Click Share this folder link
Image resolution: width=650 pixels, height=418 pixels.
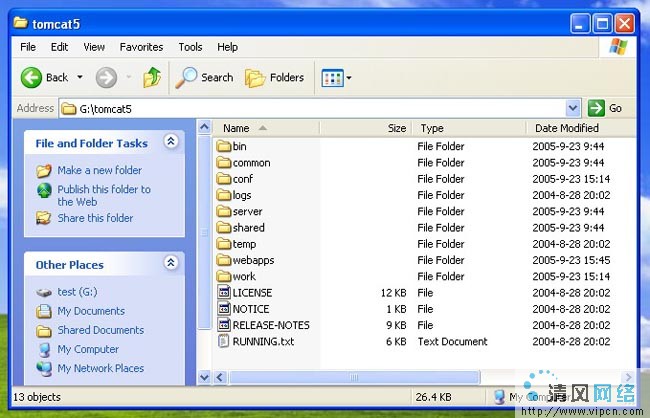point(95,218)
